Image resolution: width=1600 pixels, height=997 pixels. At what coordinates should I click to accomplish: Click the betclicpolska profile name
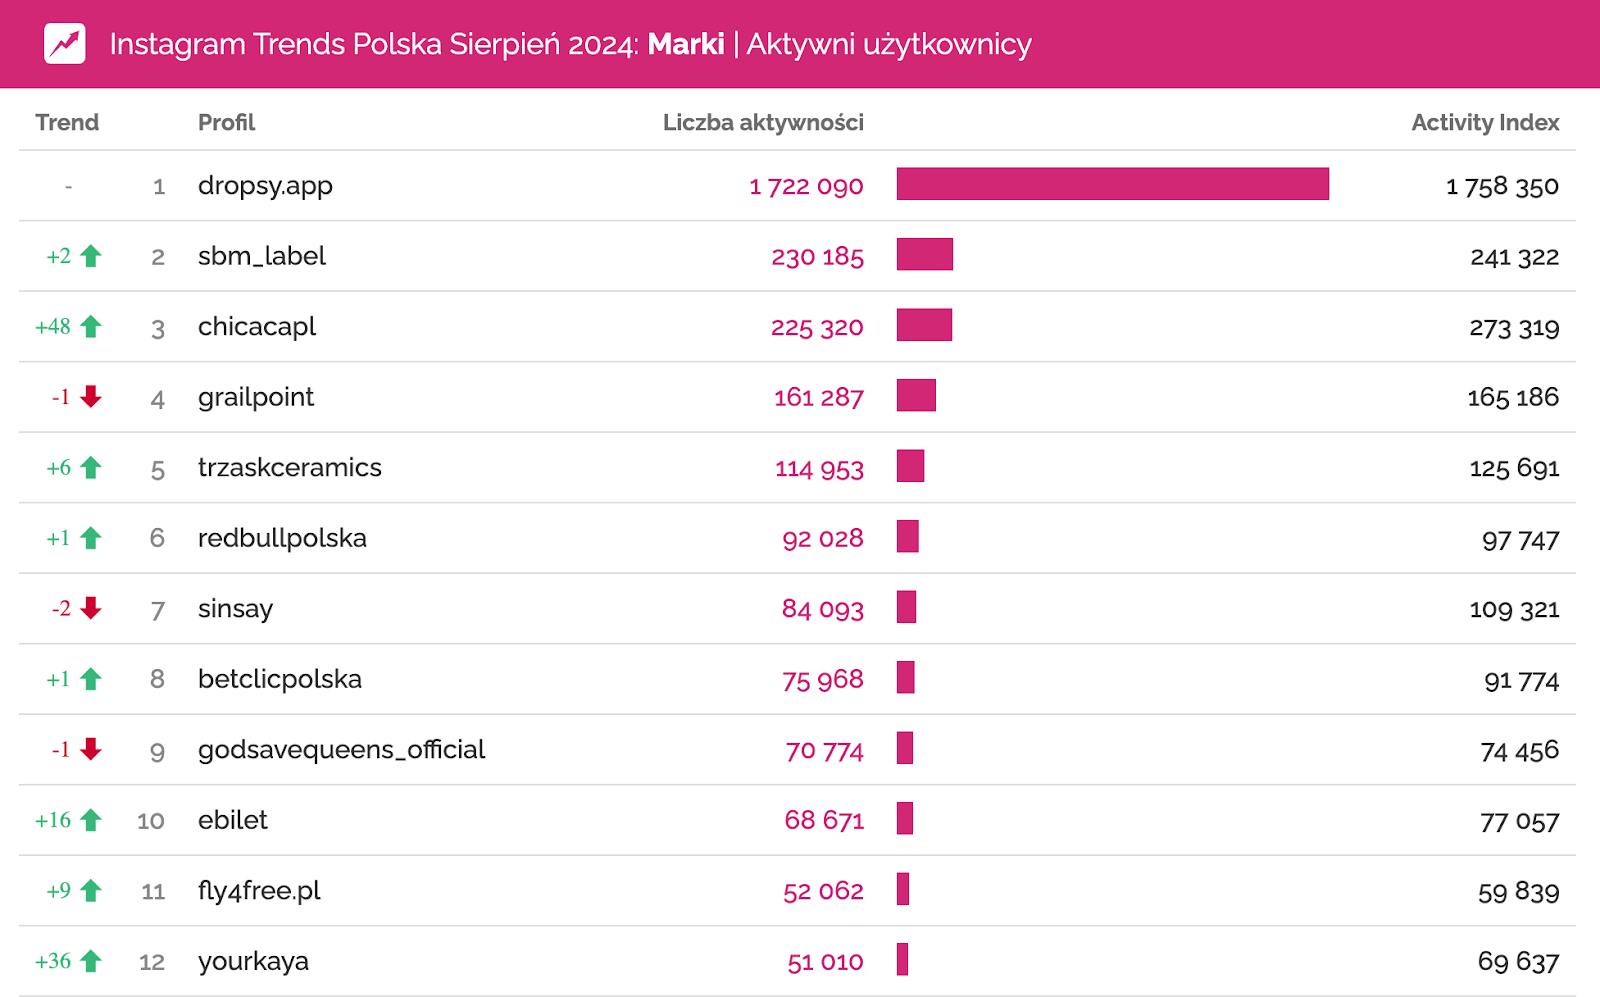[x=279, y=679]
